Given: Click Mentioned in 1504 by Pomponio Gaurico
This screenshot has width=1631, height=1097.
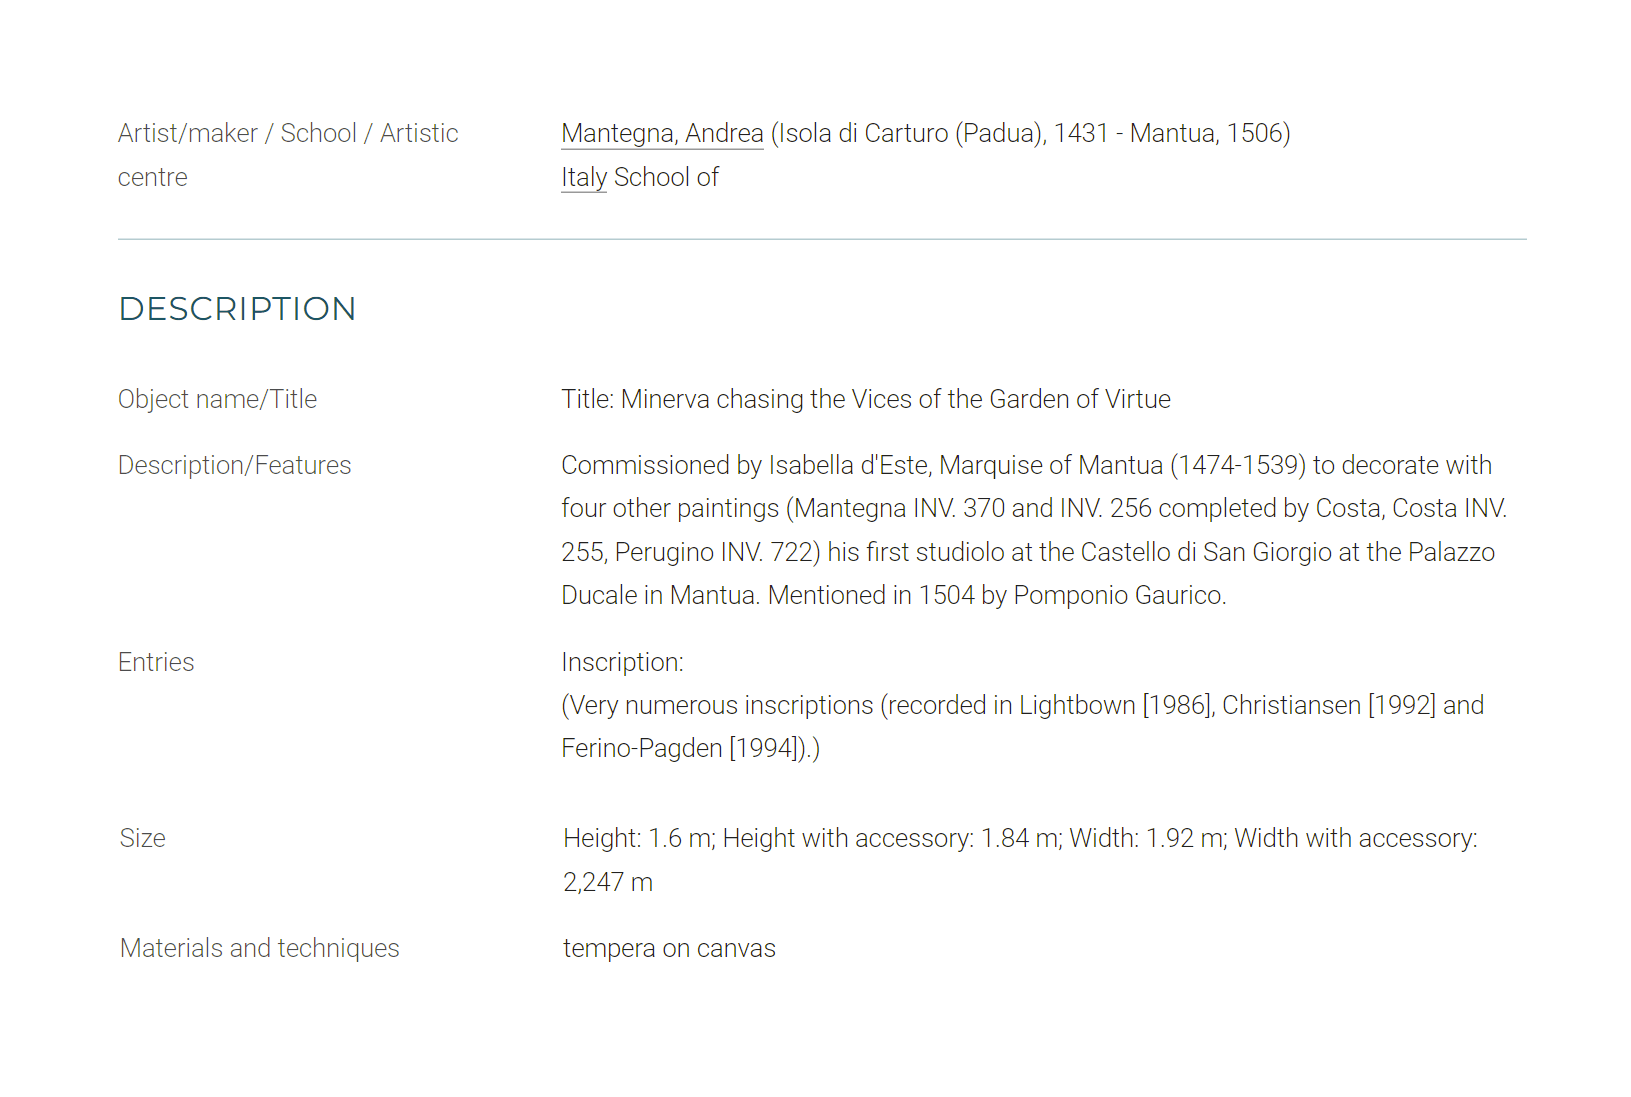Looking at the screenshot, I should [997, 595].
